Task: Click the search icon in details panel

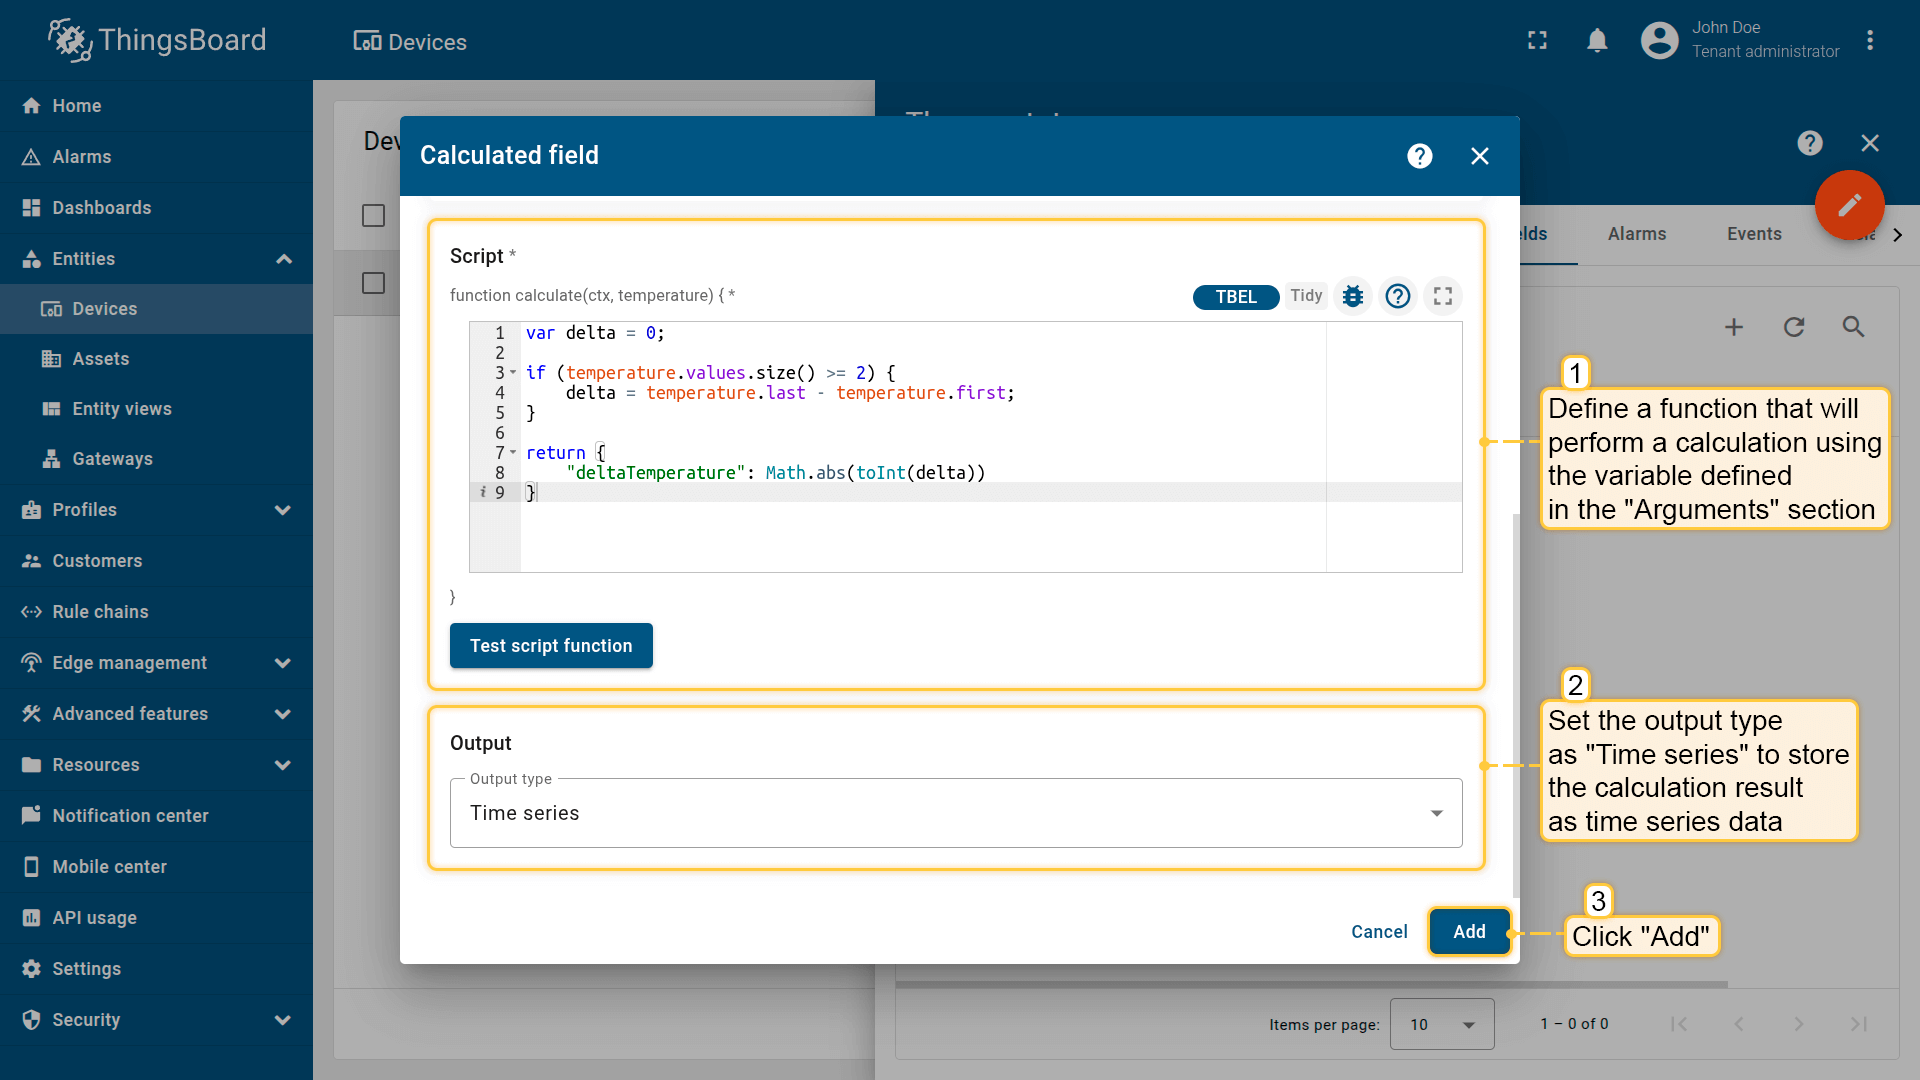Action: point(1853,327)
